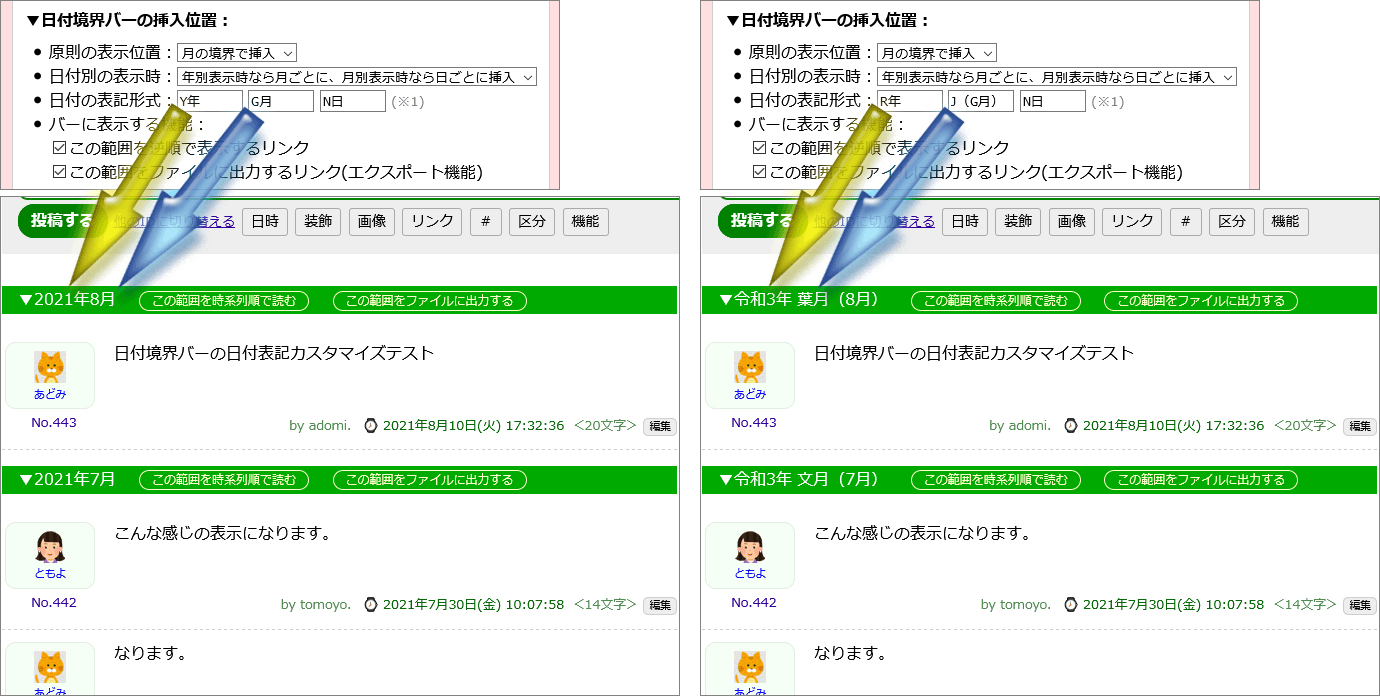
Task: Click the ▼2021年8月 date bar heading
Action: click(x=68, y=300)
